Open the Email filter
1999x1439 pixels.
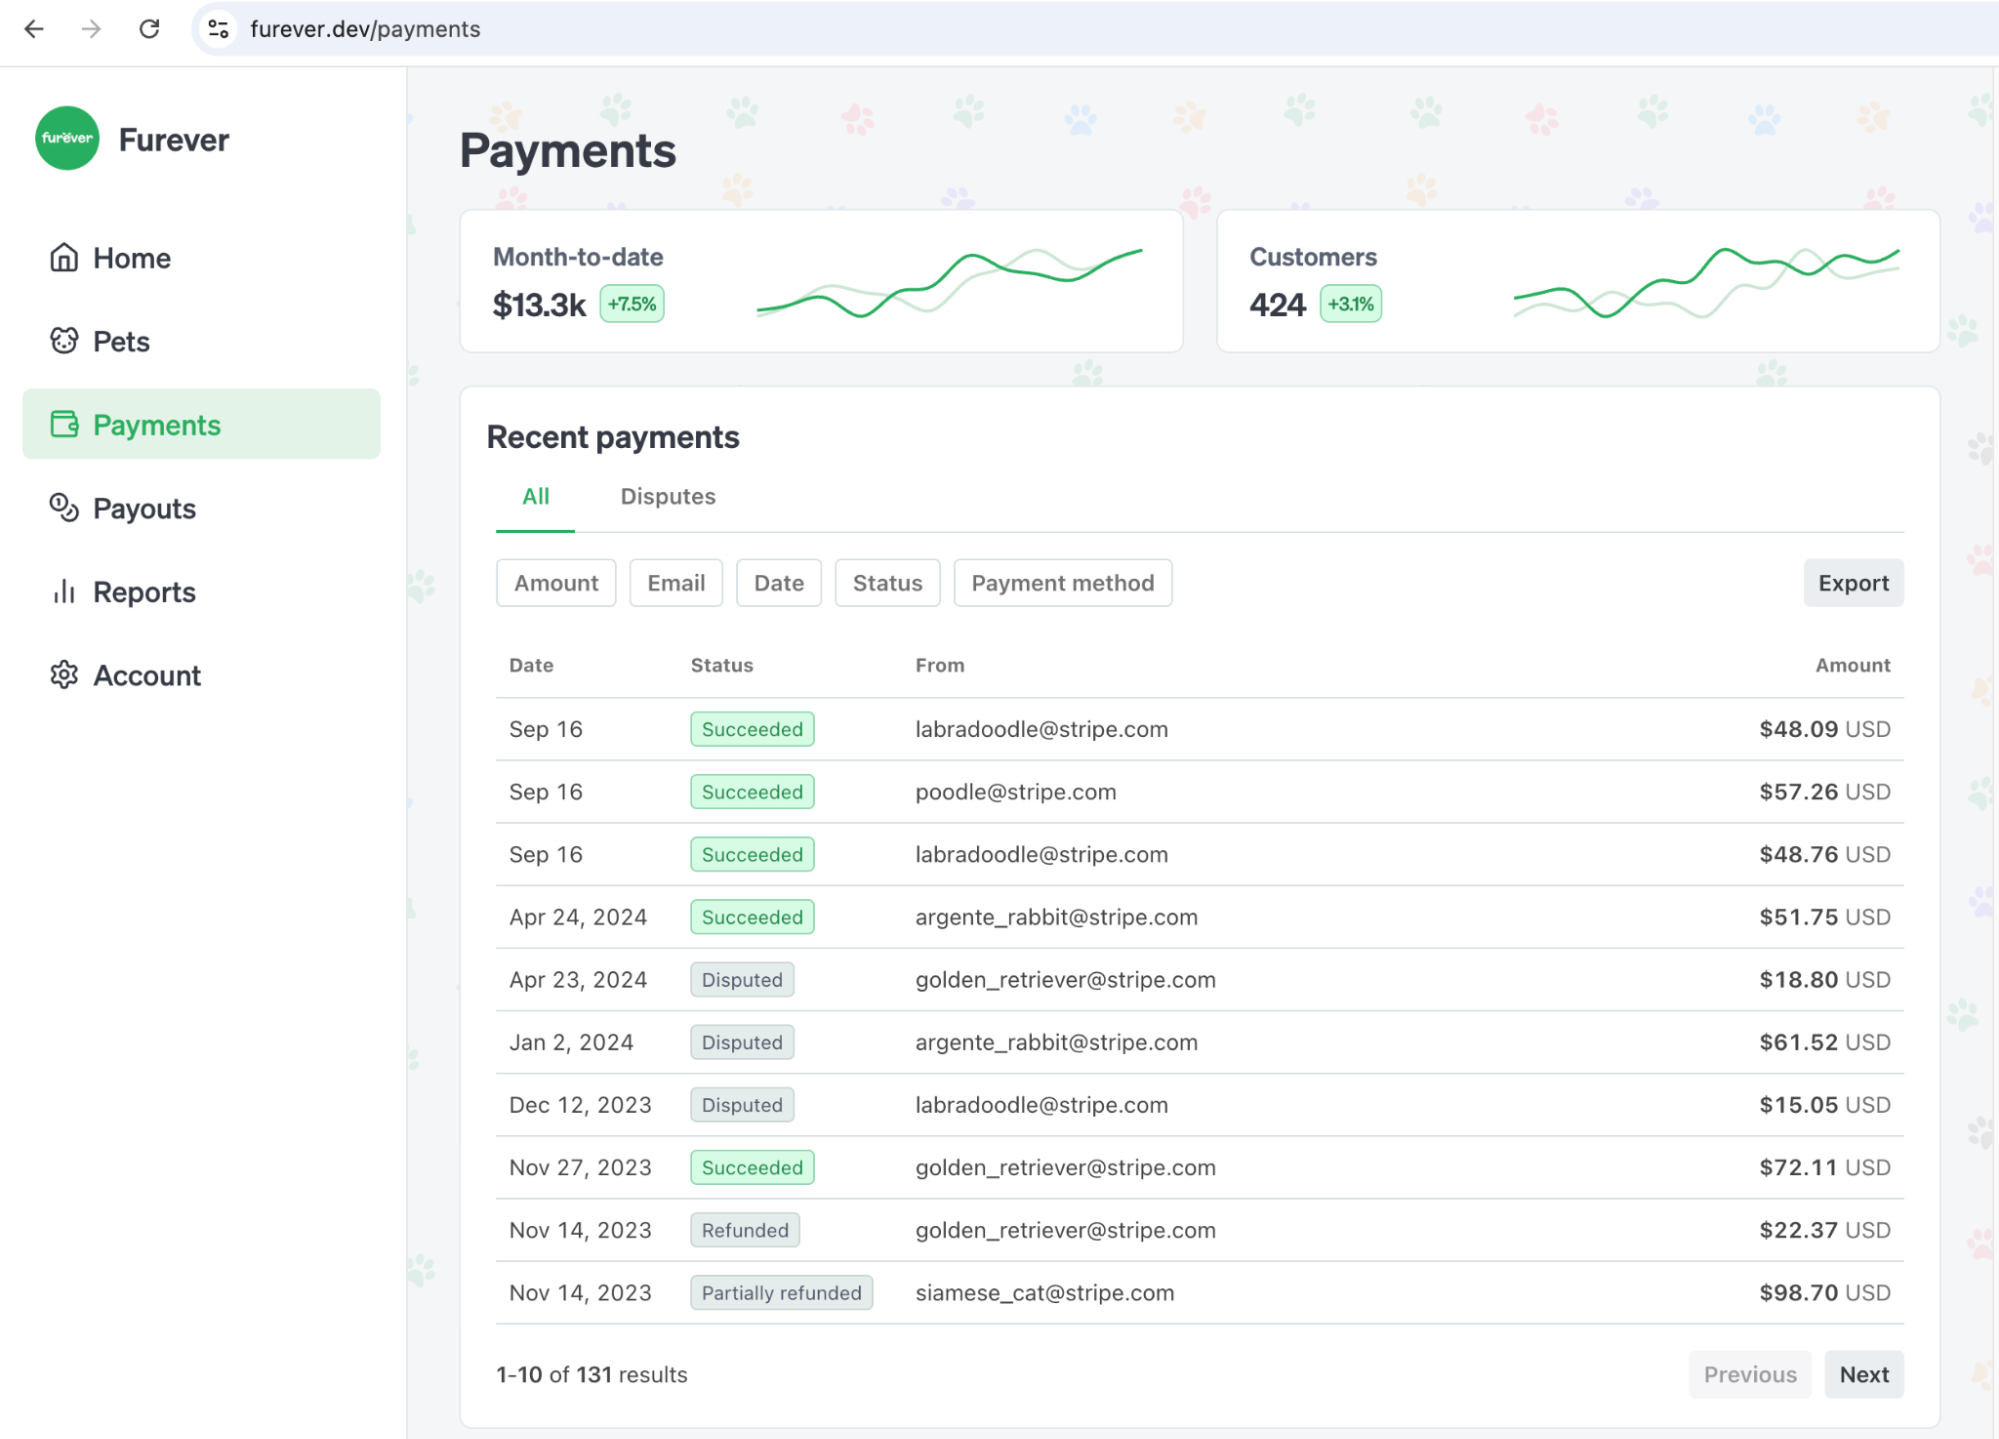(676, 583)
